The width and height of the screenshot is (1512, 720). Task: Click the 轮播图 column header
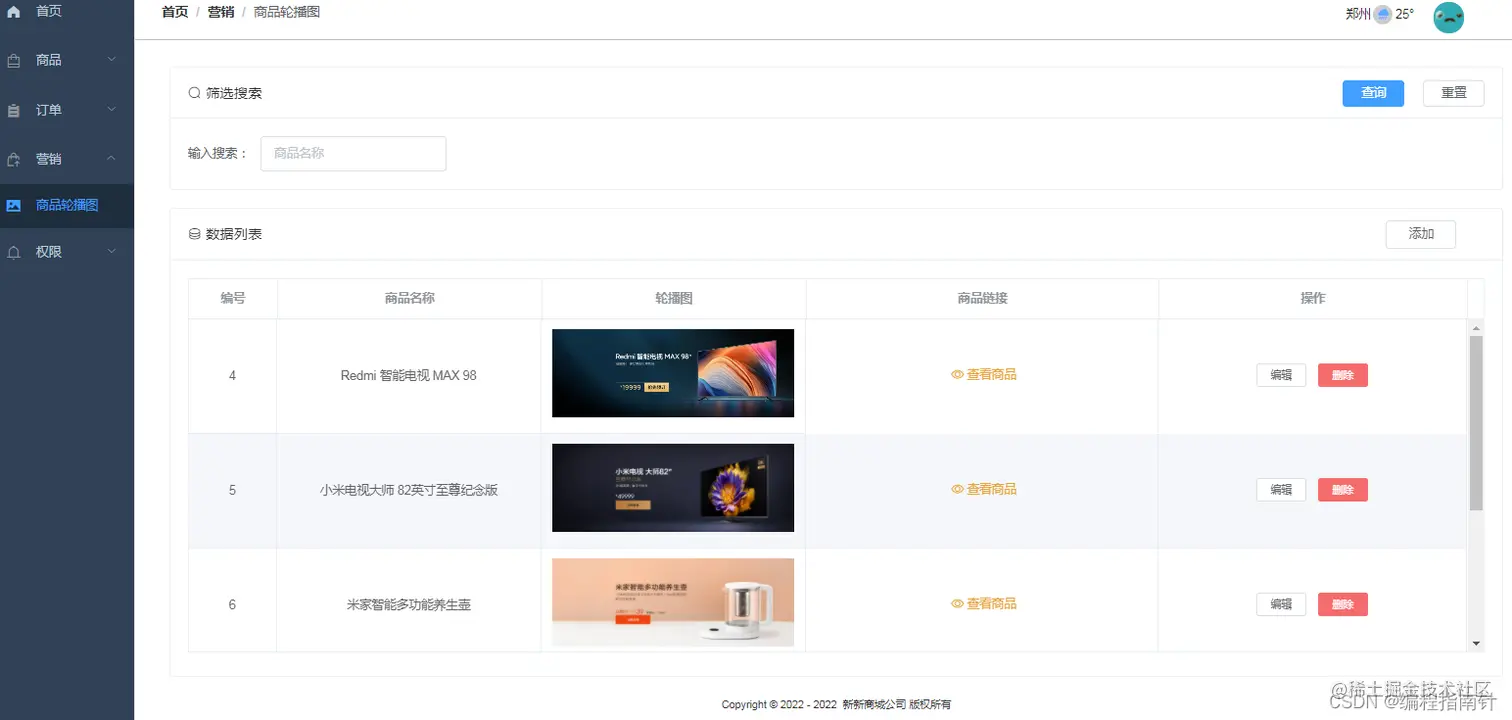coord(674,299)
